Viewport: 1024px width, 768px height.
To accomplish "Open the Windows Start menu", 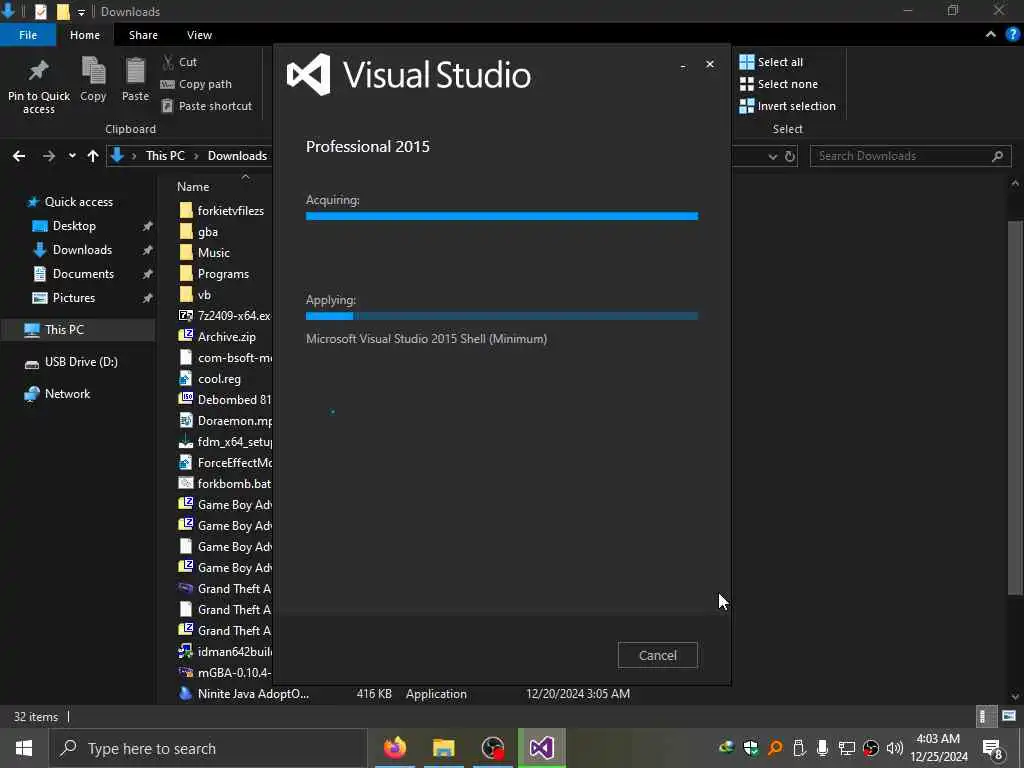I will 24,748.
